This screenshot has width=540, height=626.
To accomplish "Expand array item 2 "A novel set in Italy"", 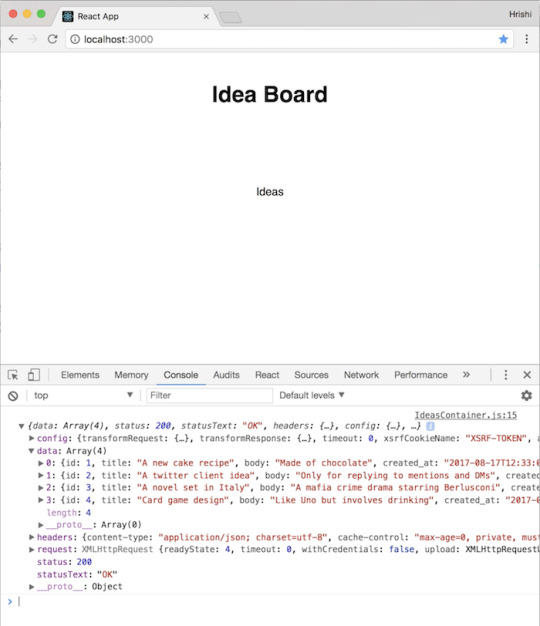I will coord(41,487).
